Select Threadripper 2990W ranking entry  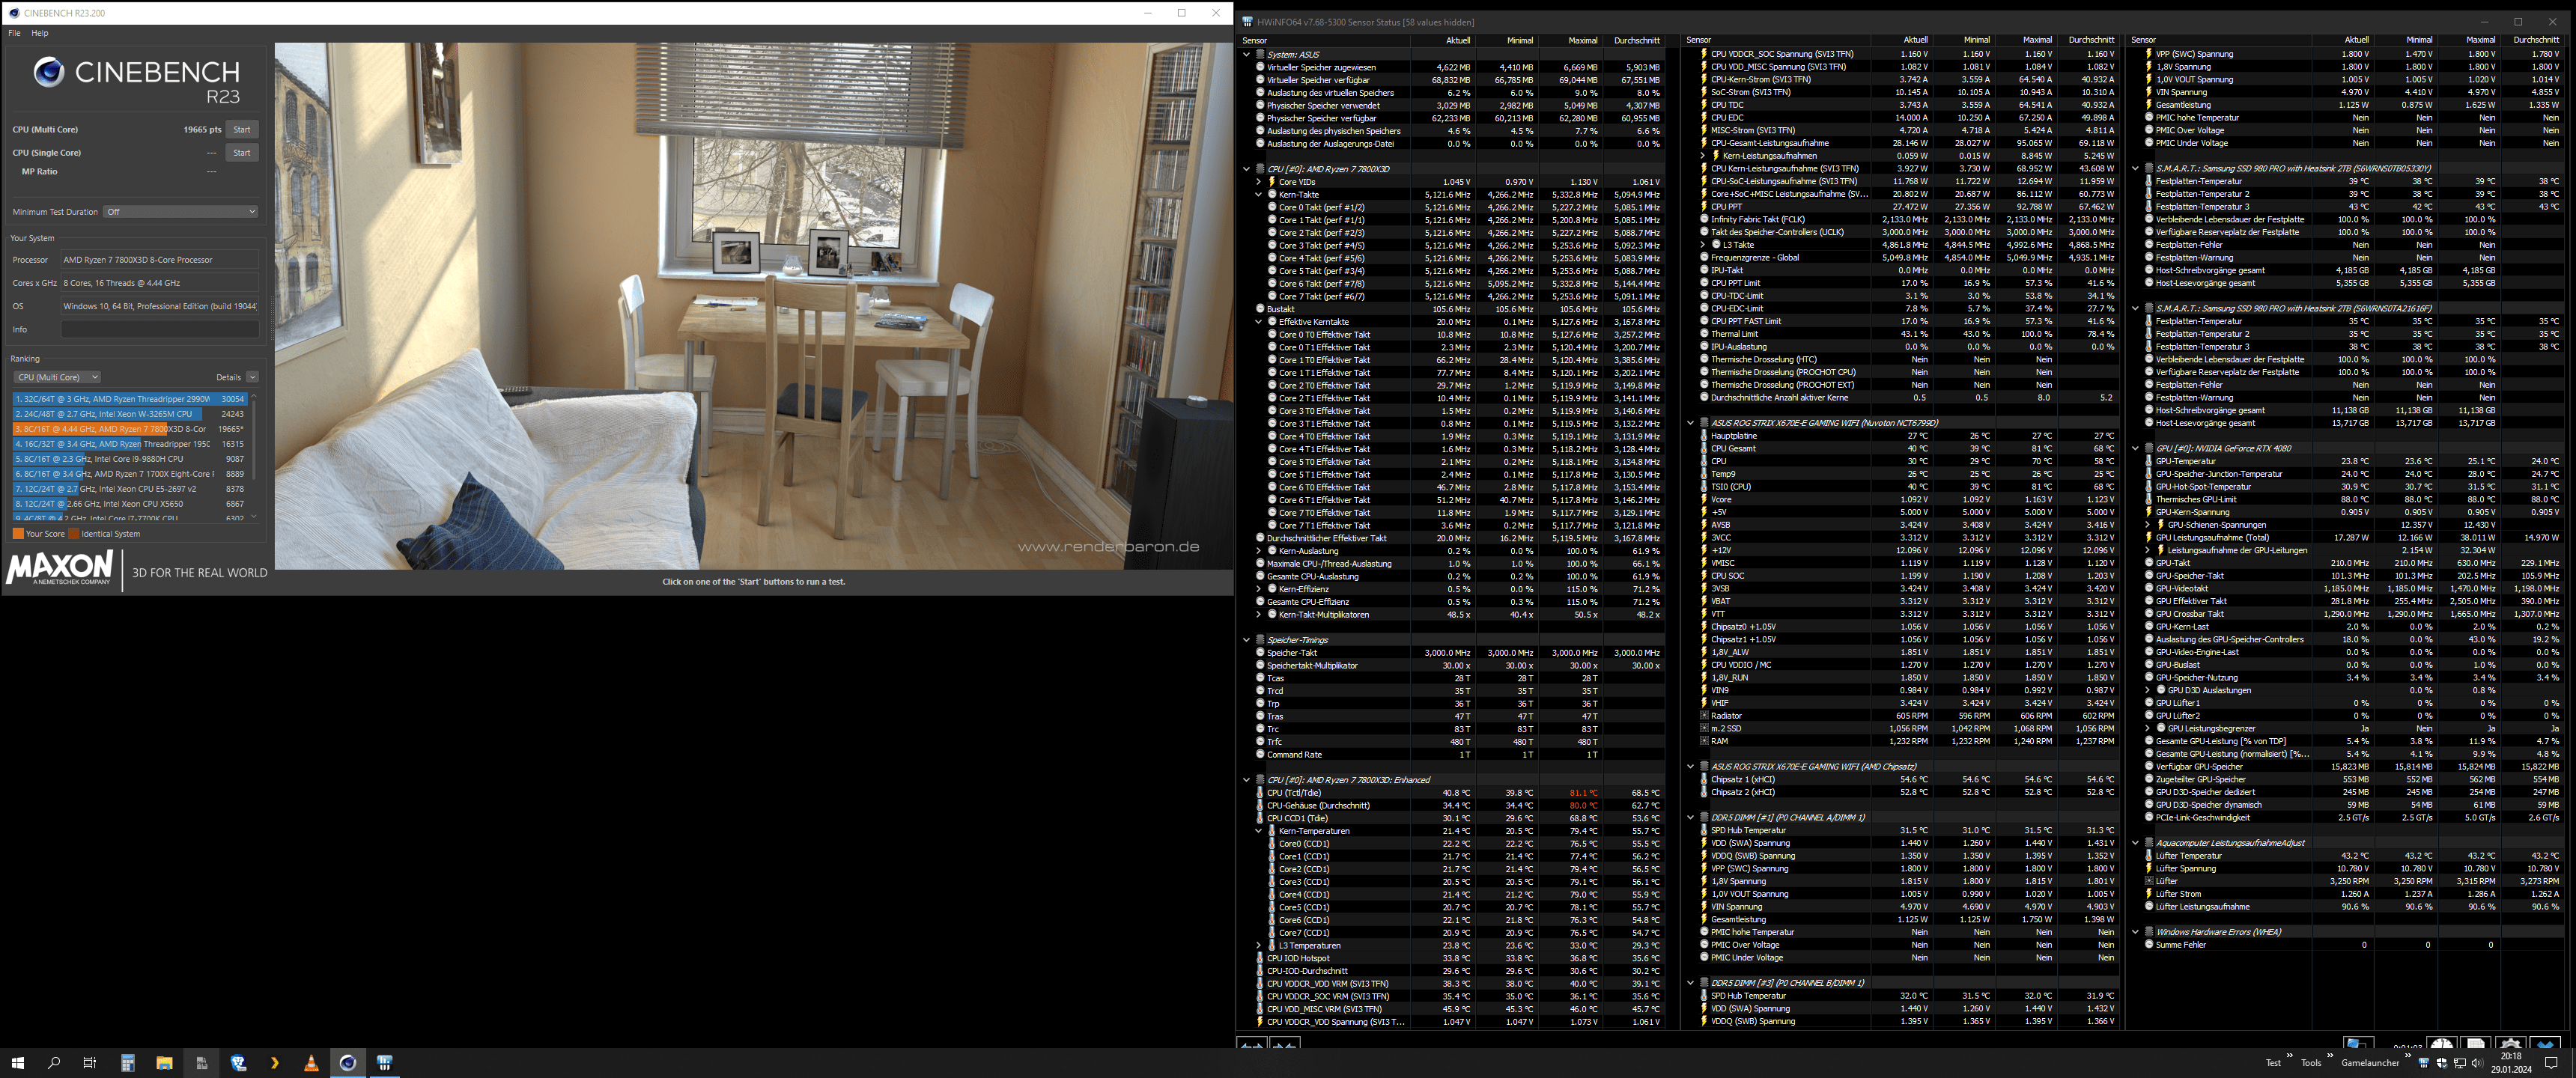(x=129, y=399)
